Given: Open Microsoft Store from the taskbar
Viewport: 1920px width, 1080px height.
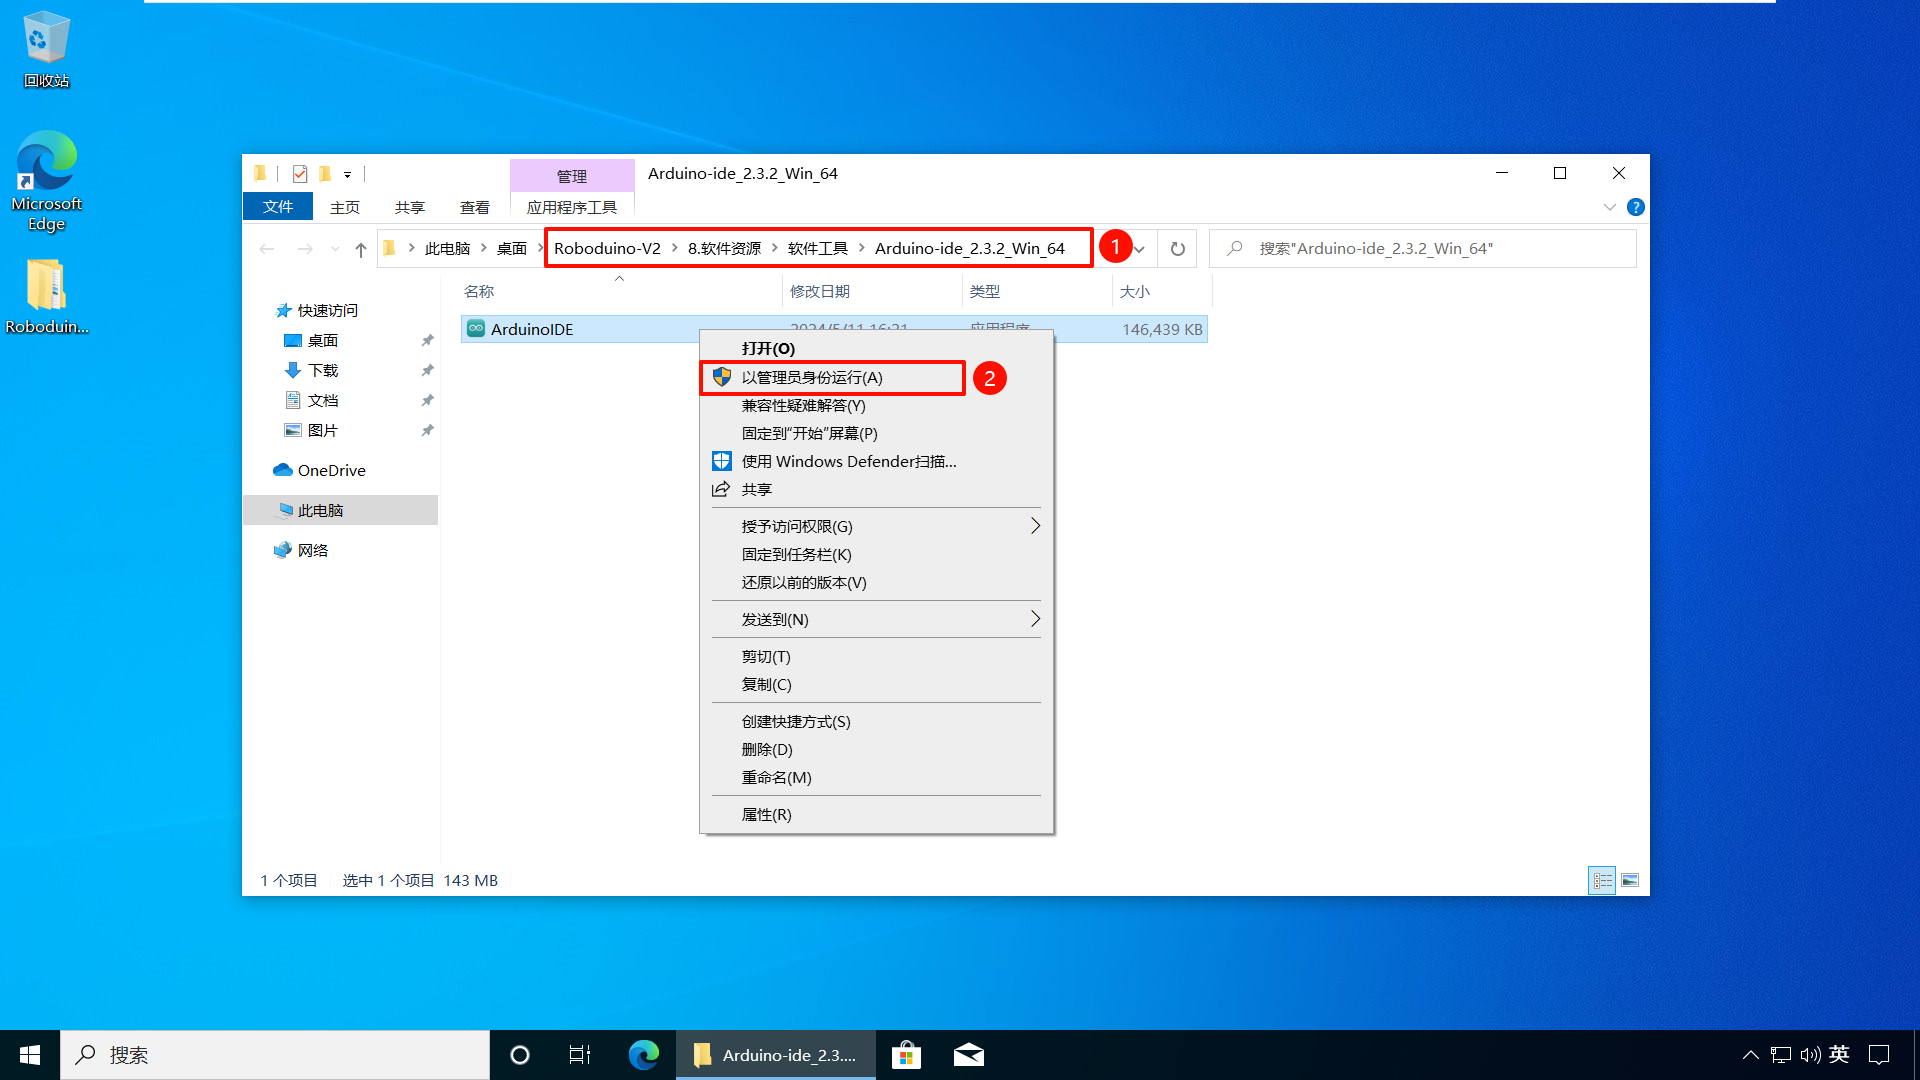Looking at the screenshot, I should [x=906, y=1055].
